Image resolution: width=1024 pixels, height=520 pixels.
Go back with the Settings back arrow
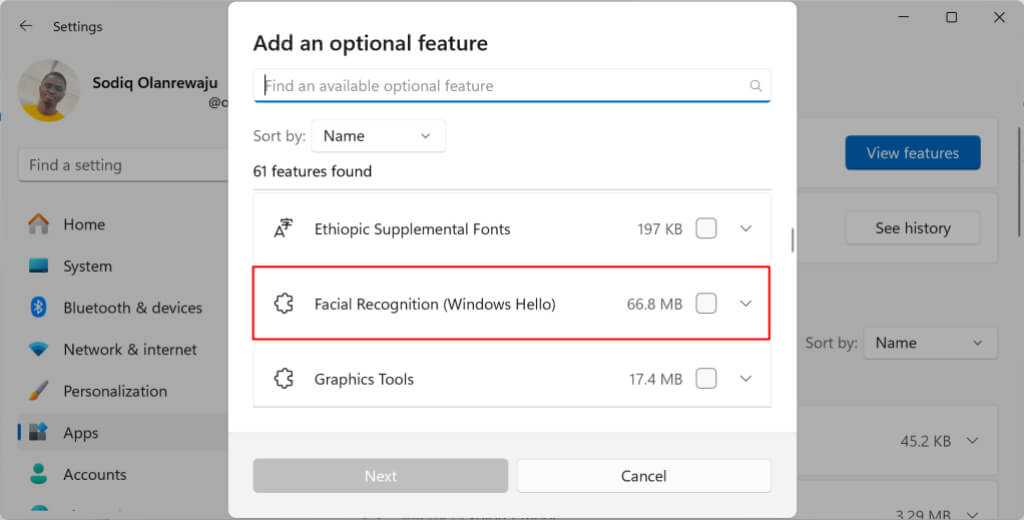(26, 26)
